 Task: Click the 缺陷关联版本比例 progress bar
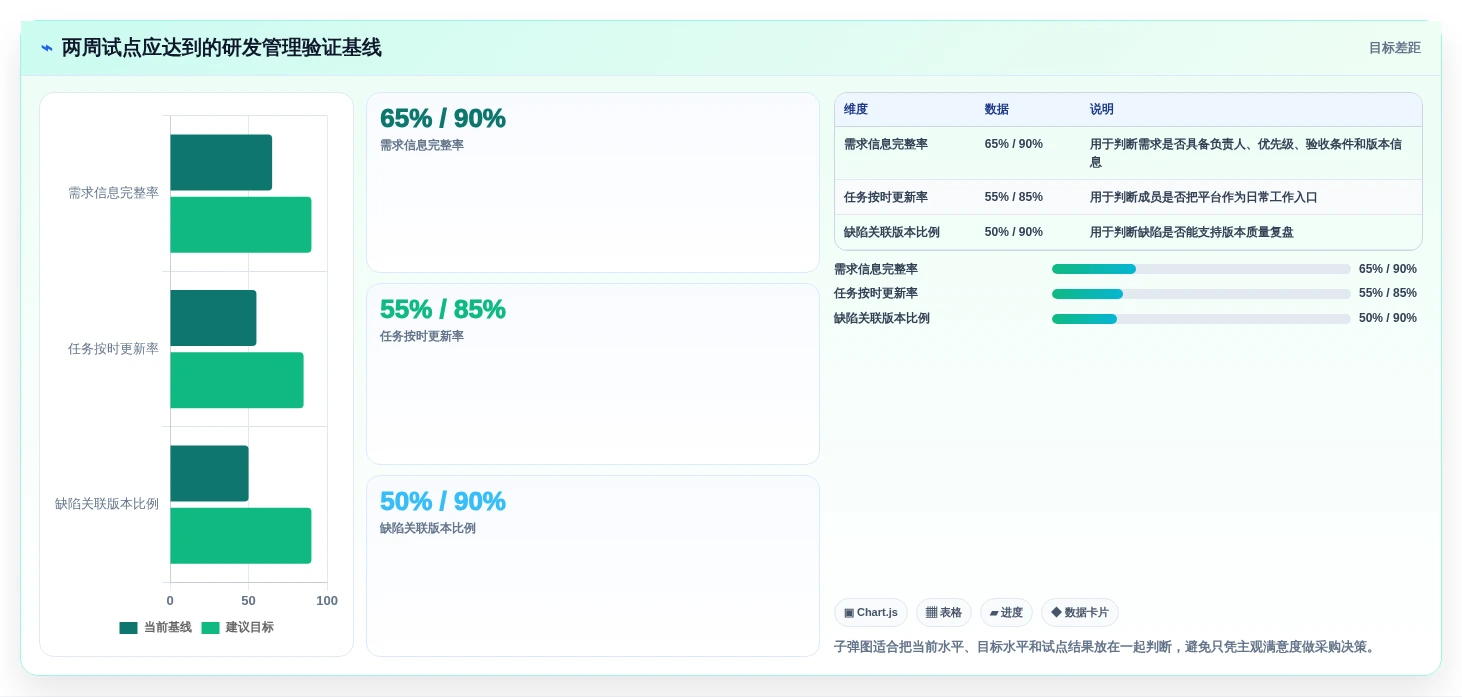(1201, 319)
